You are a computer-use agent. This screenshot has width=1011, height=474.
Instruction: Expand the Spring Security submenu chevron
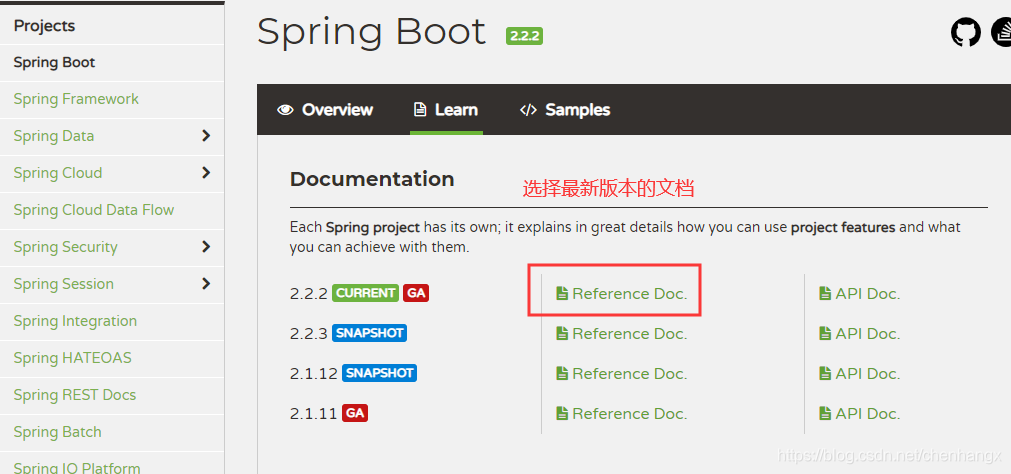[x=206, y=246]
